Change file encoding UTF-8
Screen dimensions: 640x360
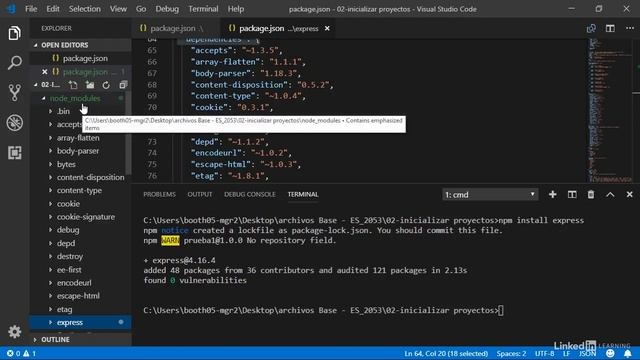(x=544, y=353)
